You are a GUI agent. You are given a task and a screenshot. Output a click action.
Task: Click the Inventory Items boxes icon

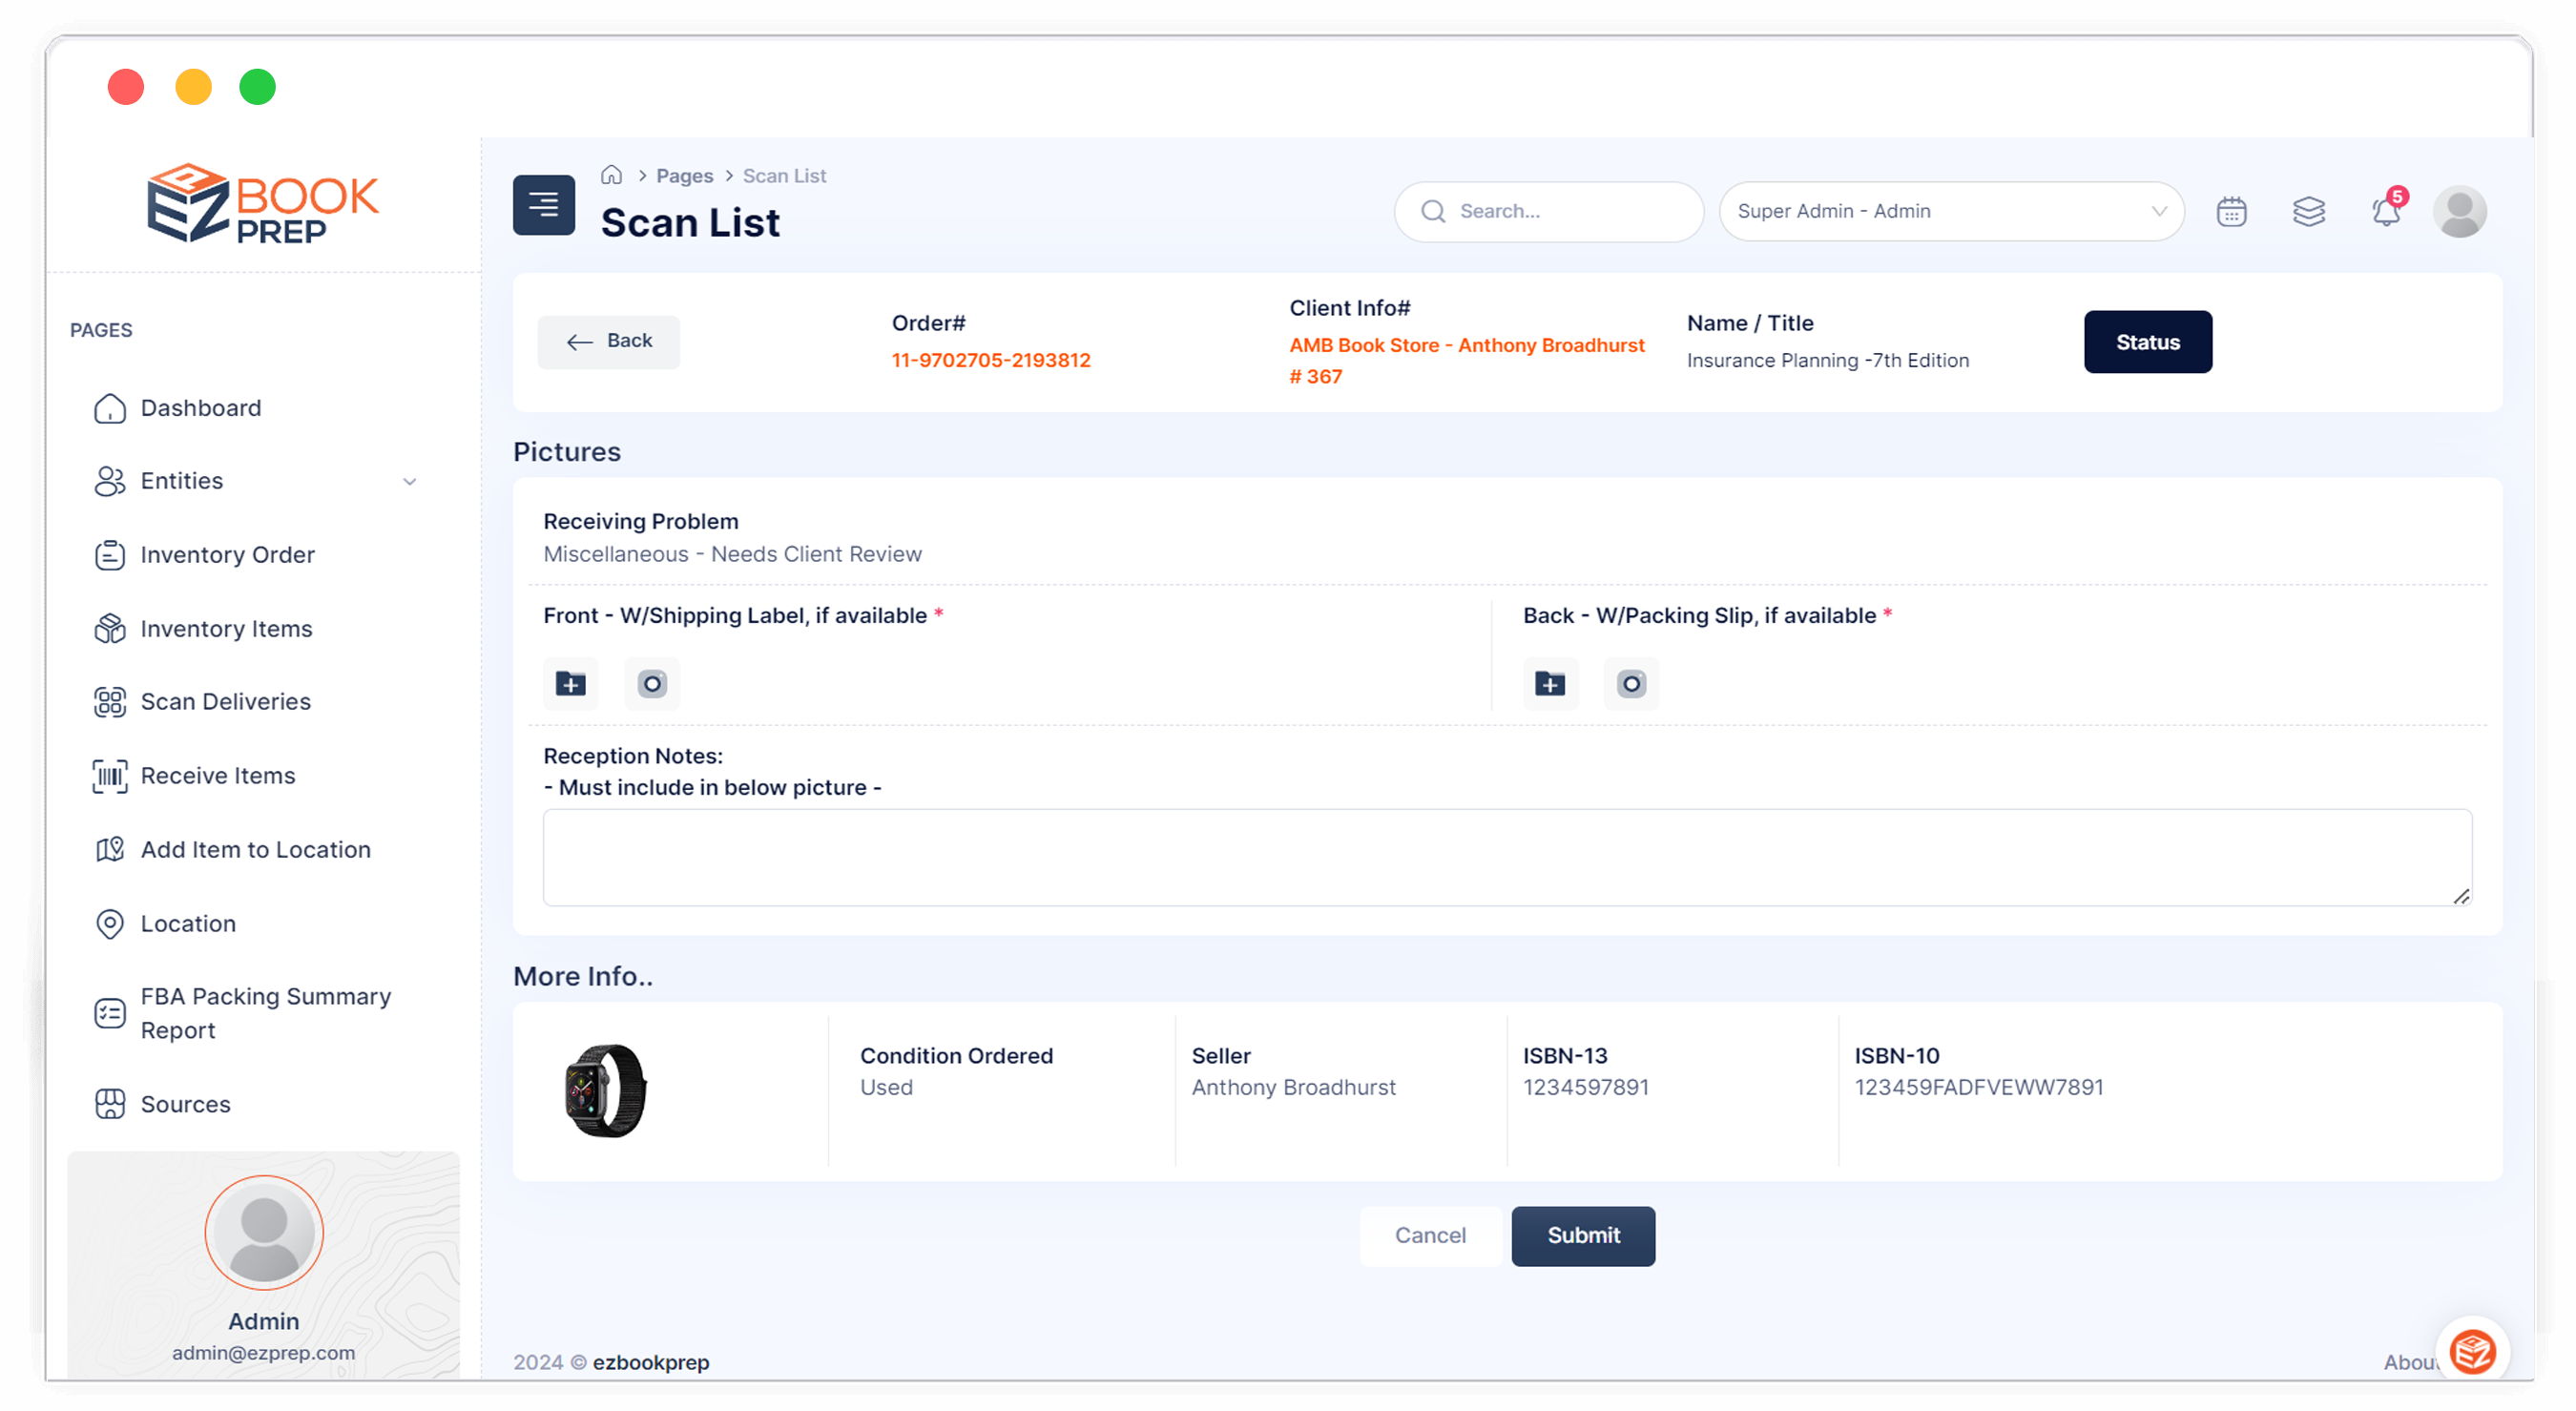[110, 629]
